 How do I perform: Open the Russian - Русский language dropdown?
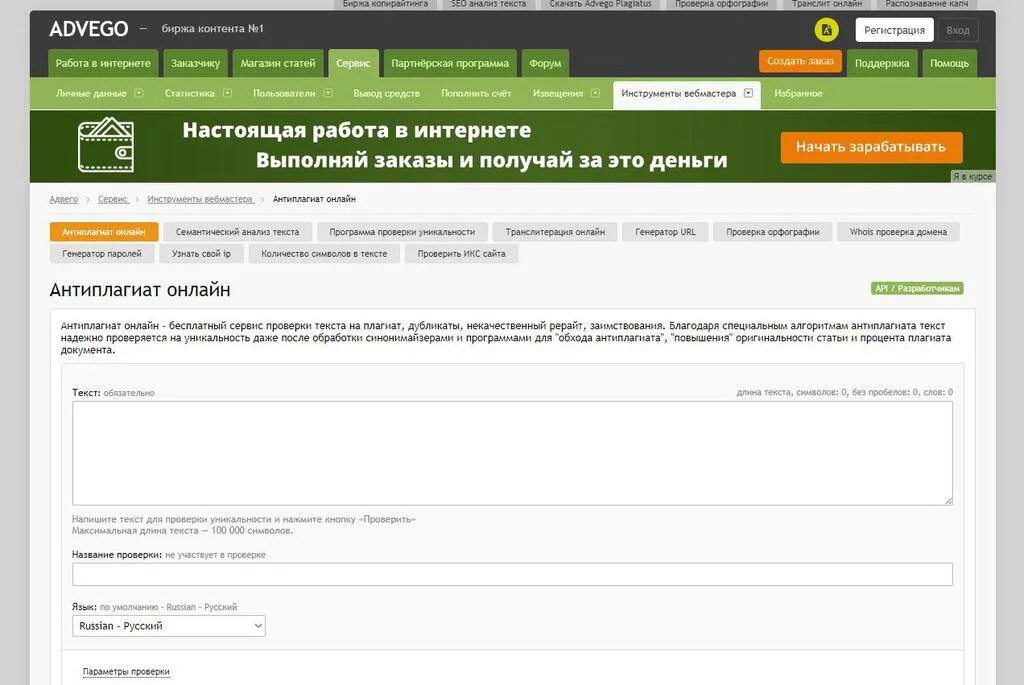[x=168, y=626]
